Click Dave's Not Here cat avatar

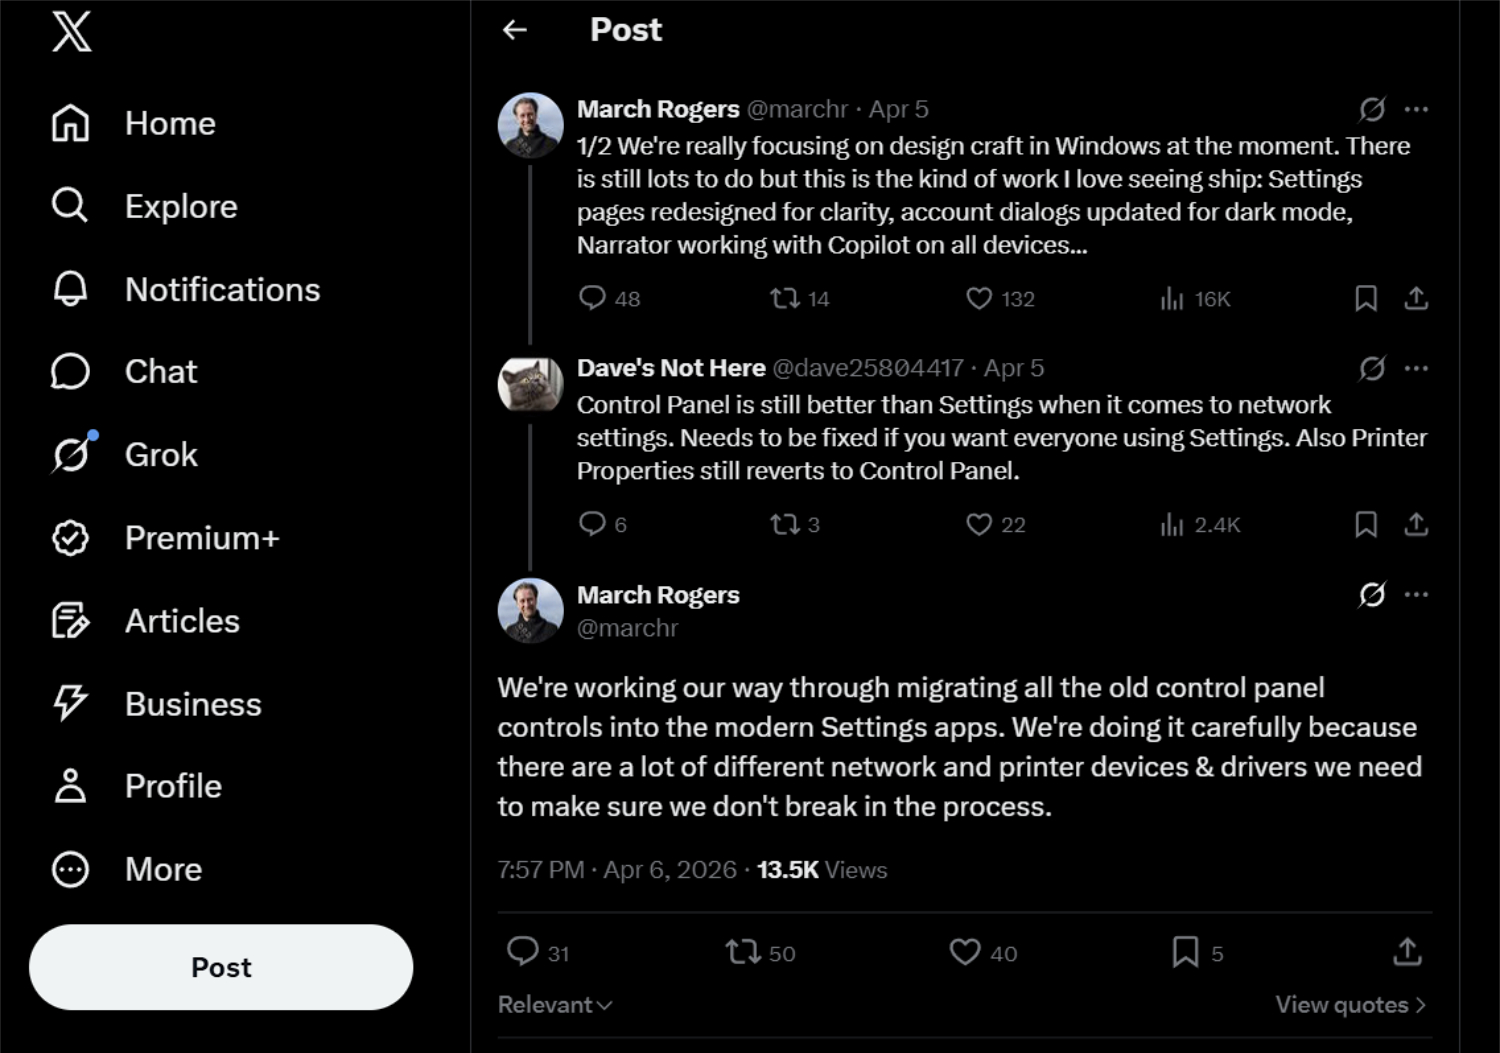(x=530, y=385)
